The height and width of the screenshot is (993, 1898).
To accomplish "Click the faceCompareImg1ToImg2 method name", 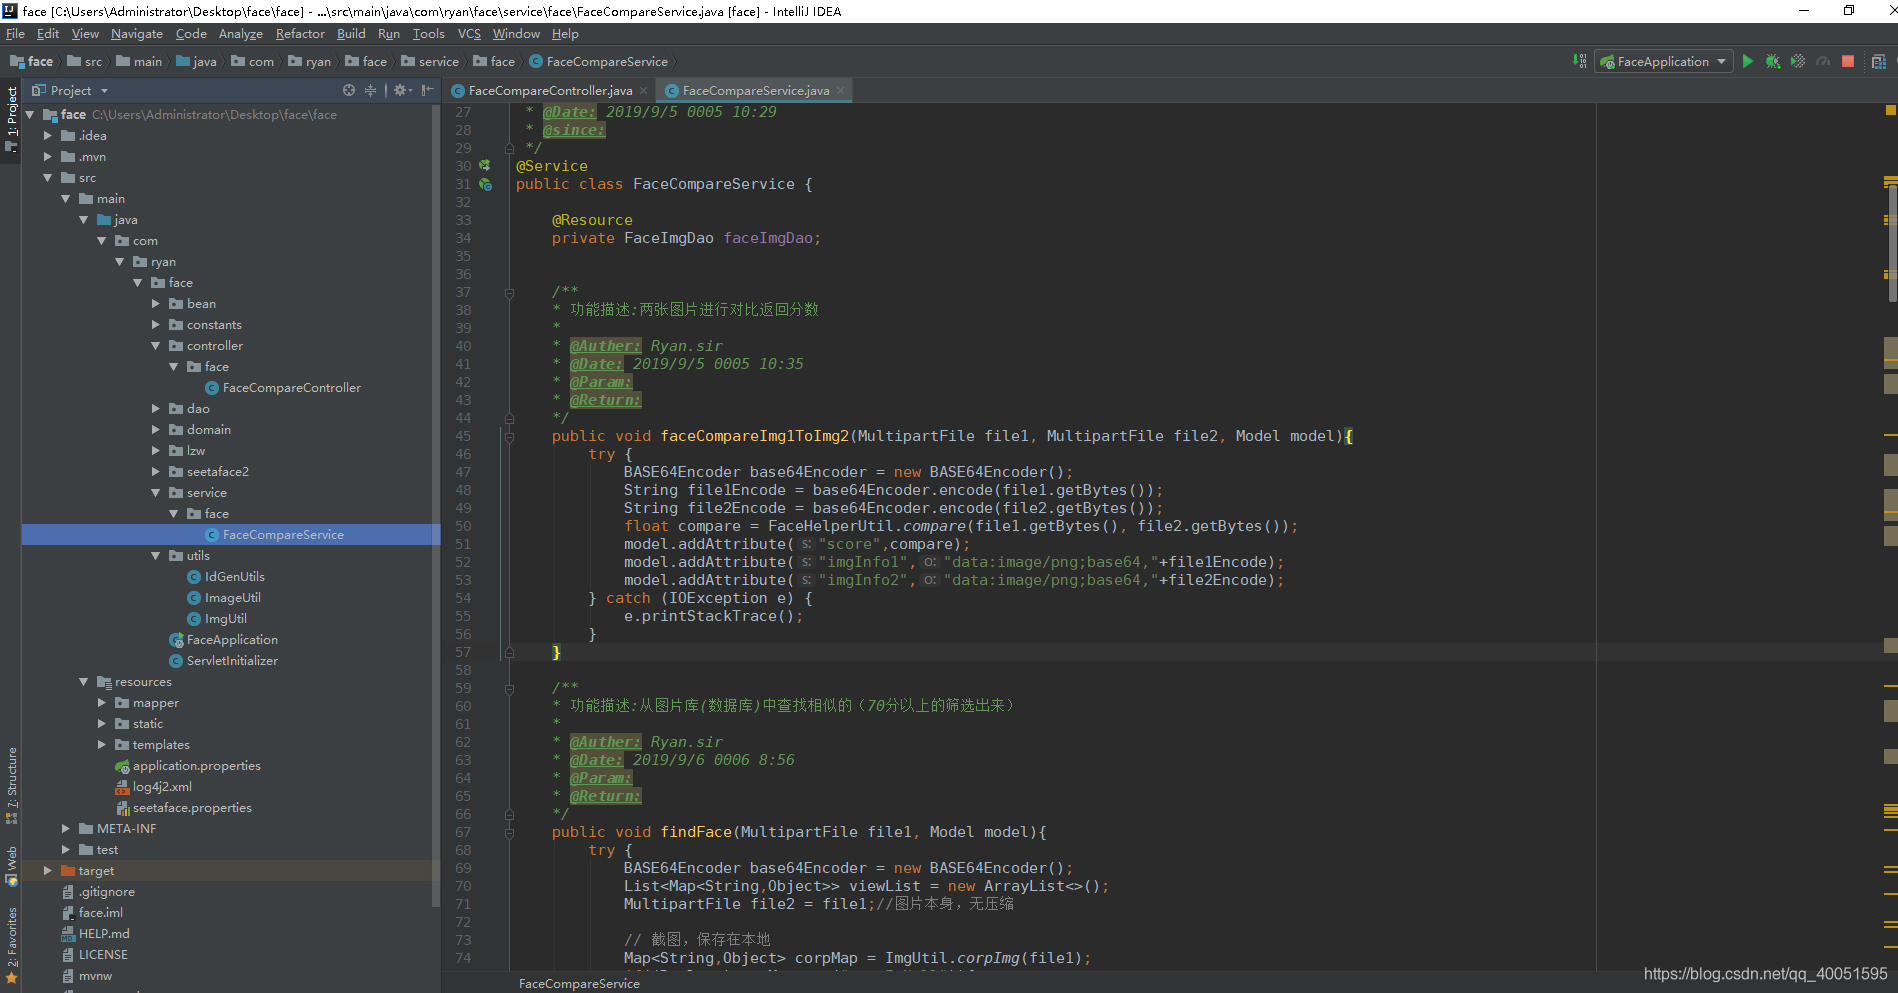I will pyautogui.click(x=755, y=436).
